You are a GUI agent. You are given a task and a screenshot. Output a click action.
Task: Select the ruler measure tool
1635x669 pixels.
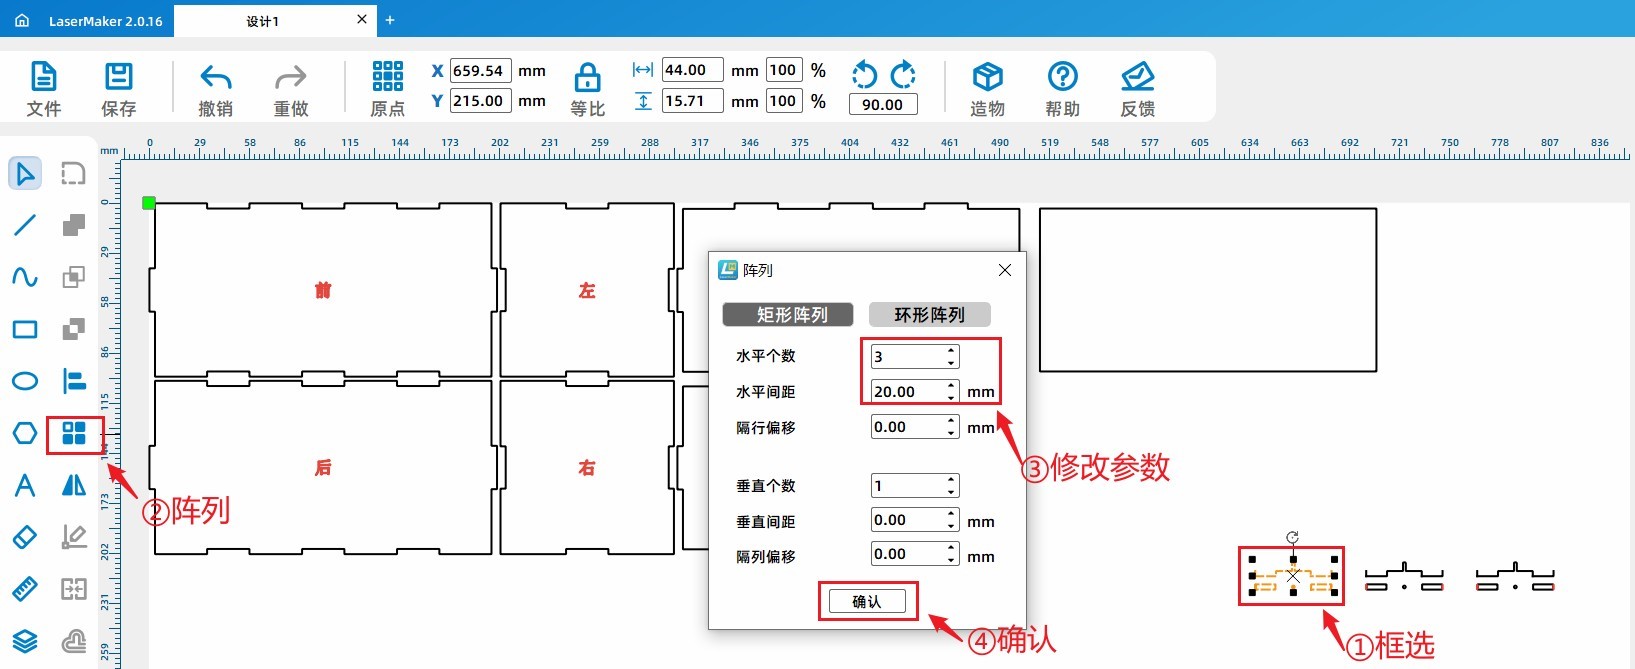coord(25,589)
